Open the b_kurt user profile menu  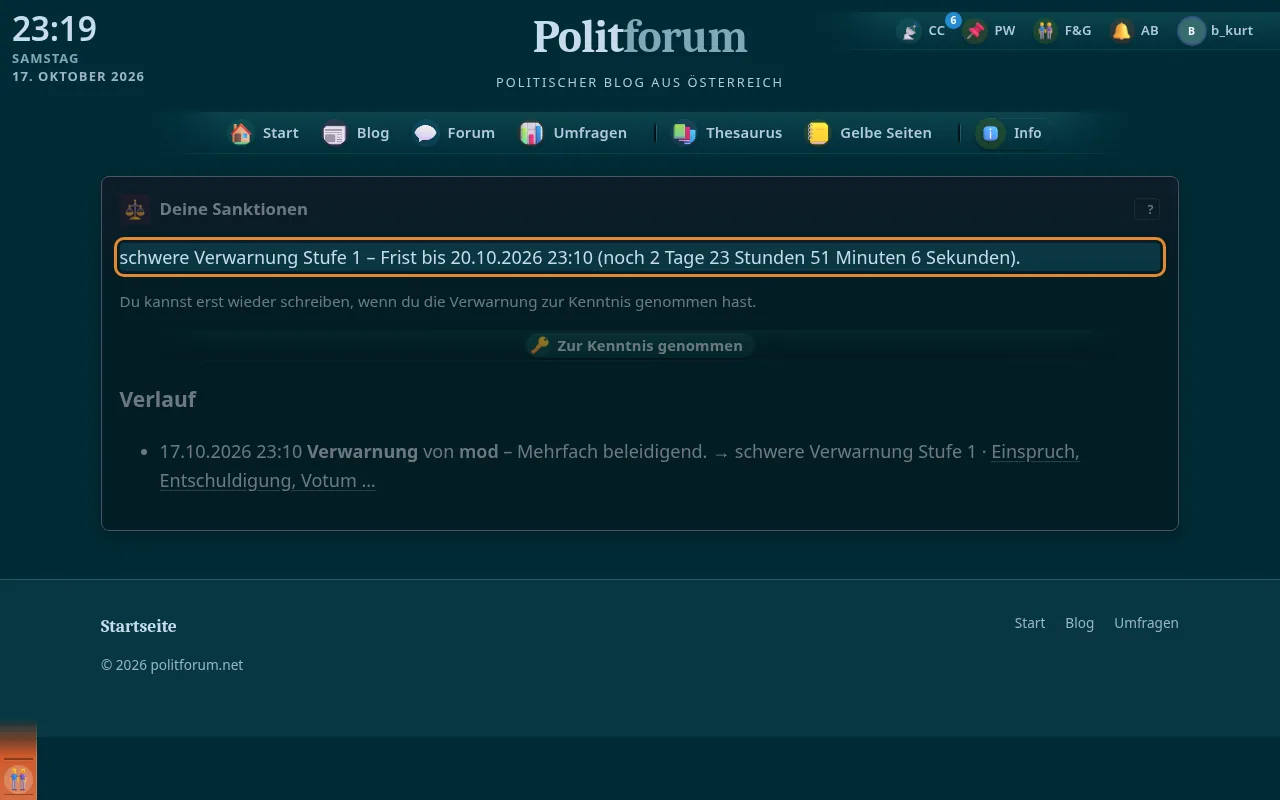coord(1216,31)
